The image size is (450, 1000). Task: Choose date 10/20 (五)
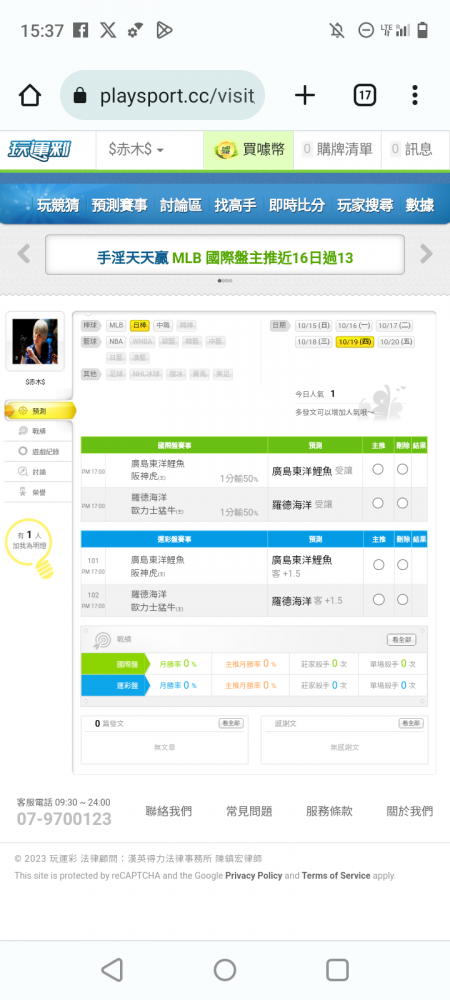pos(395,342)
